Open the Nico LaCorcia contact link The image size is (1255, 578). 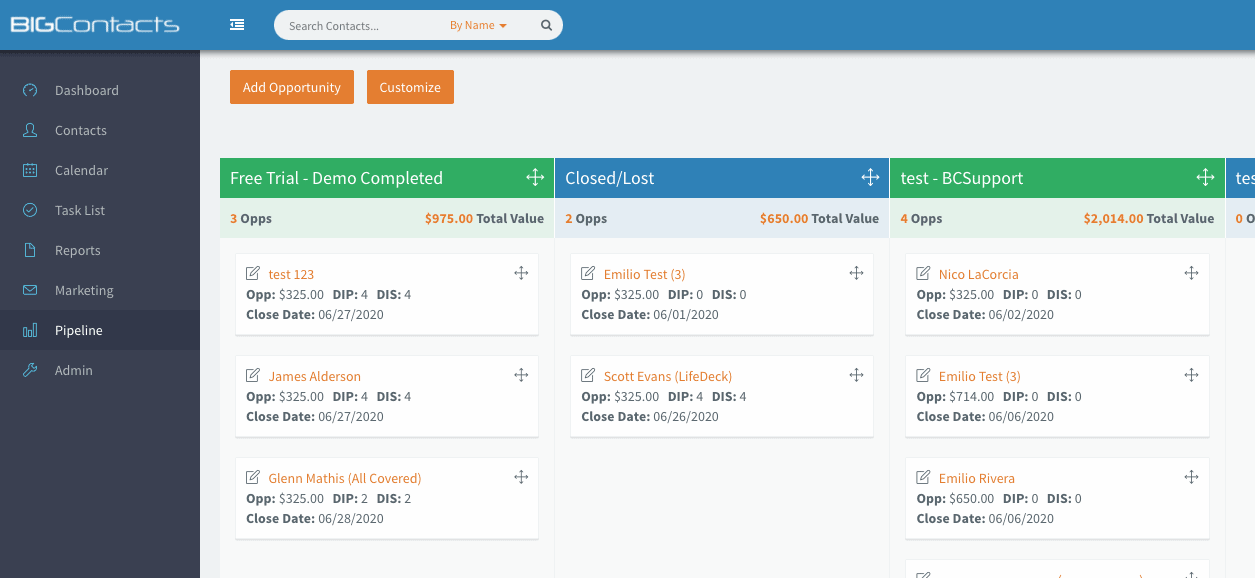tap(979, 274)
